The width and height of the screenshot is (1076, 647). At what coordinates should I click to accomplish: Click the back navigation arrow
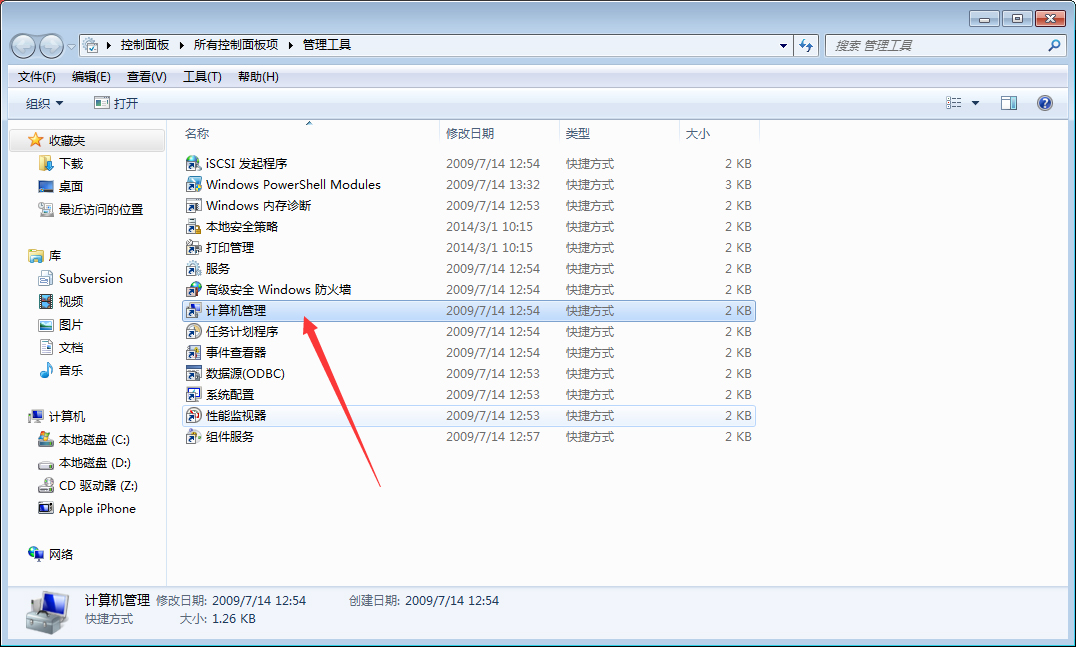[22, 45]
